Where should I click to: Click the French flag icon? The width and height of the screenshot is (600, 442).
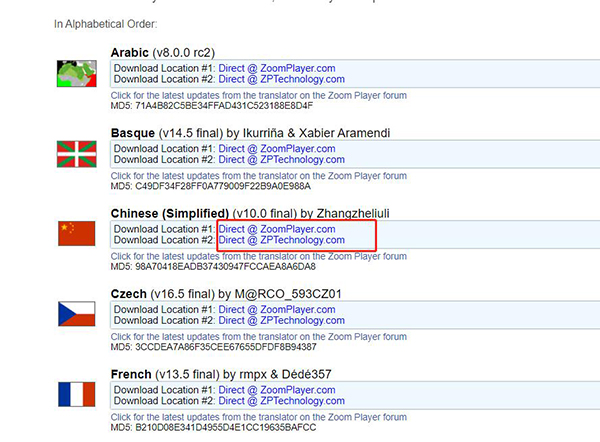(77, 394)
